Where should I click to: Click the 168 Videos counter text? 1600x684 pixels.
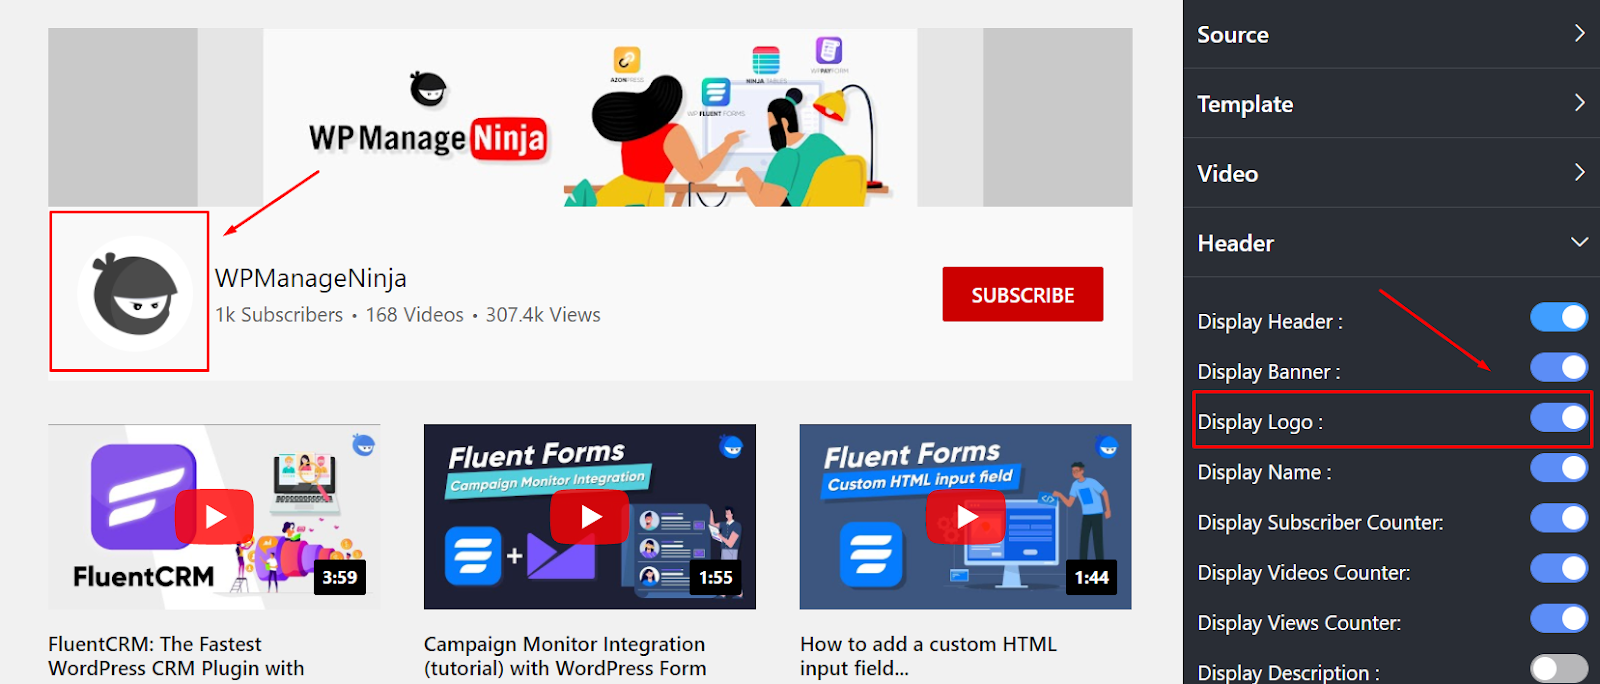pos(414,315)
